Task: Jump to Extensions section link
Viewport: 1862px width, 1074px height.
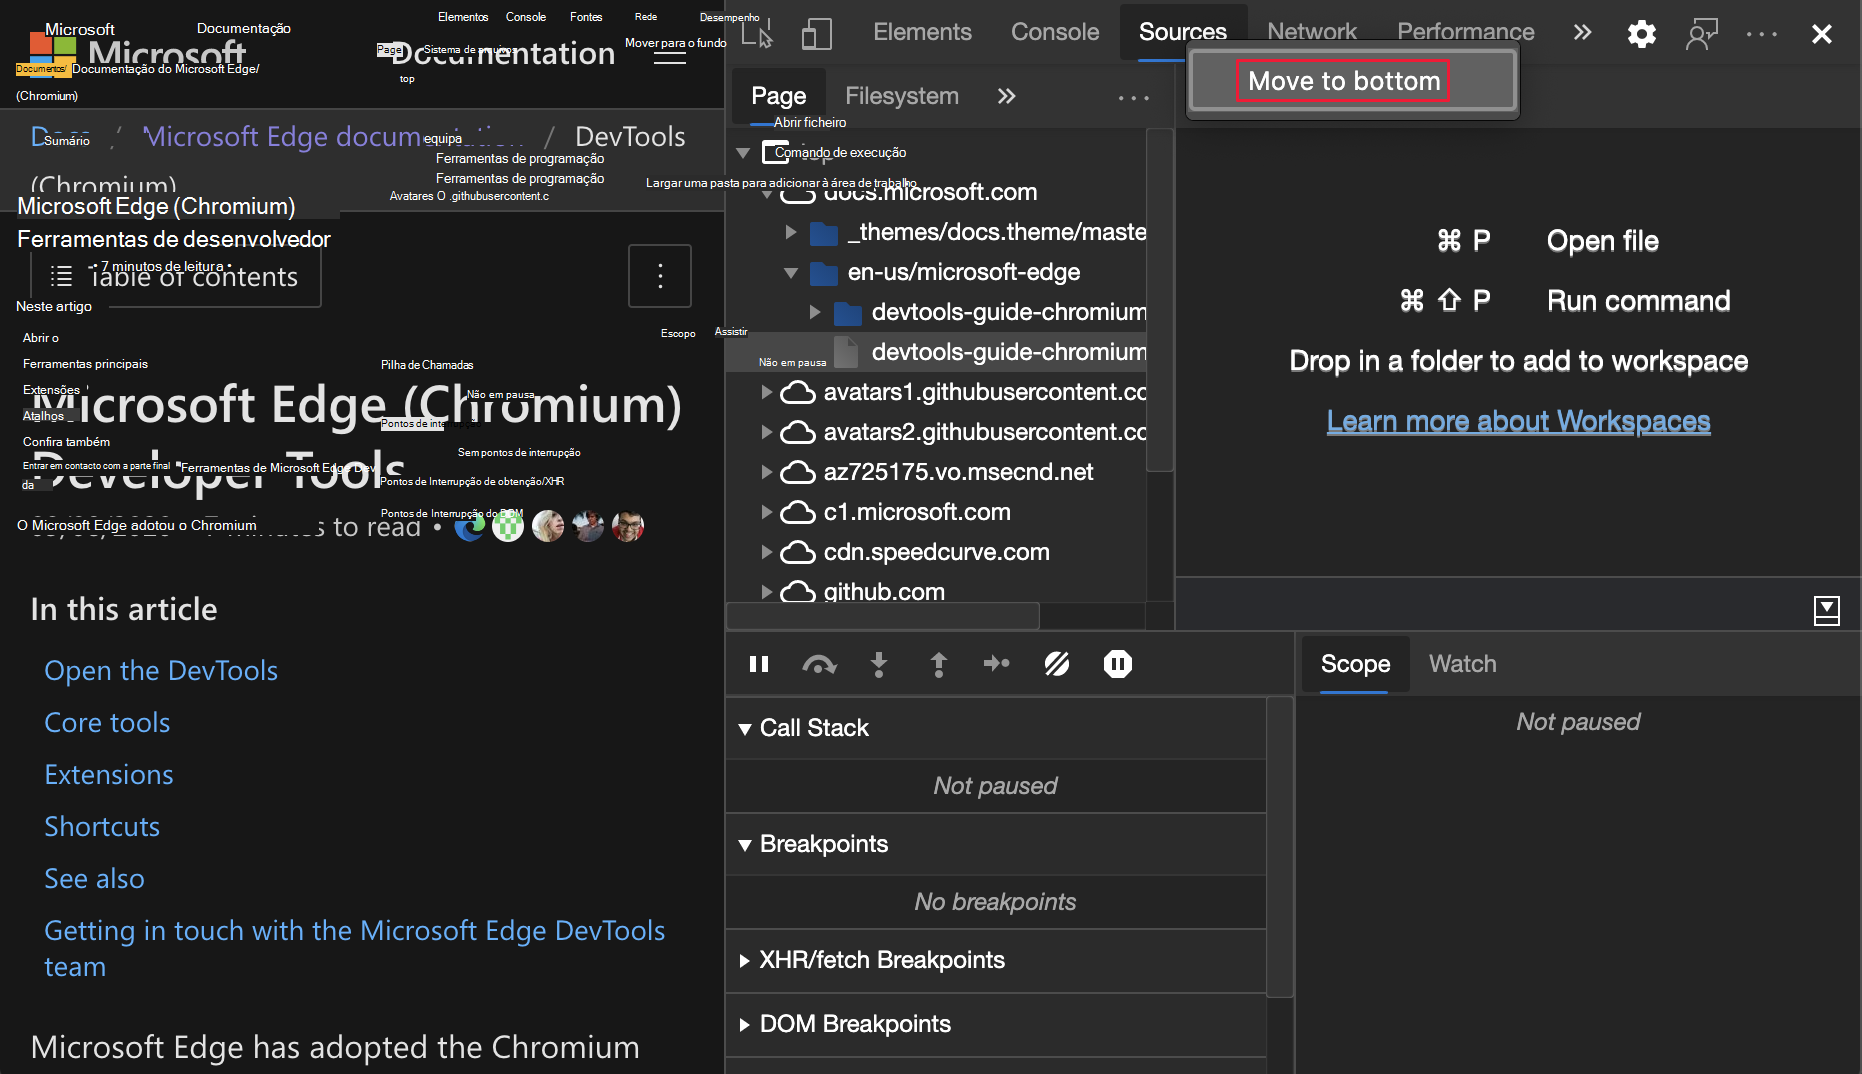Action: (x=109, y=775)
